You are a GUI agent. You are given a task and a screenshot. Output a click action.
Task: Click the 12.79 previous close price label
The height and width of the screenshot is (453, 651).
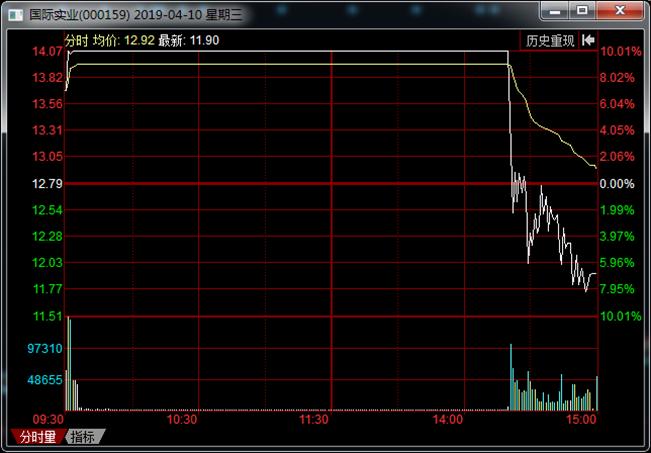[x=47, y=184]
